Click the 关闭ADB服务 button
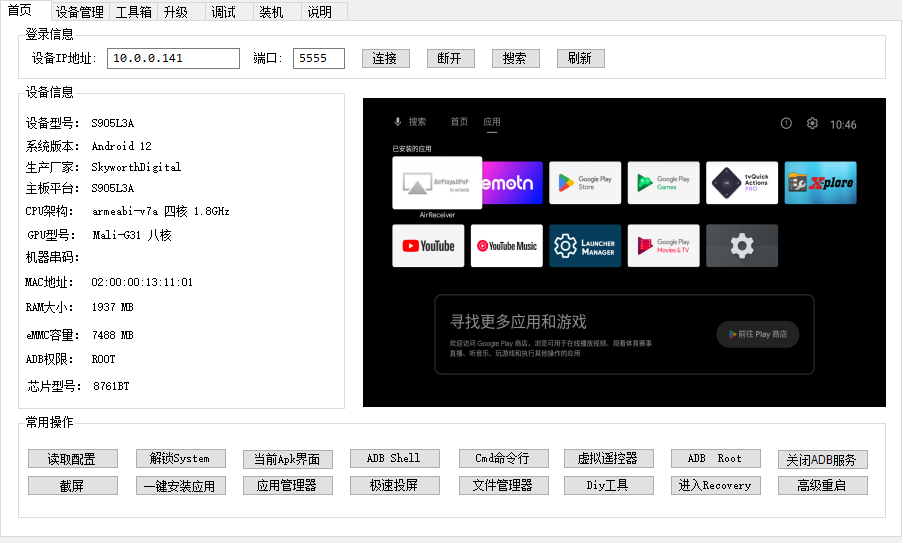The image size is (902, 543). (x=823, y=460)
